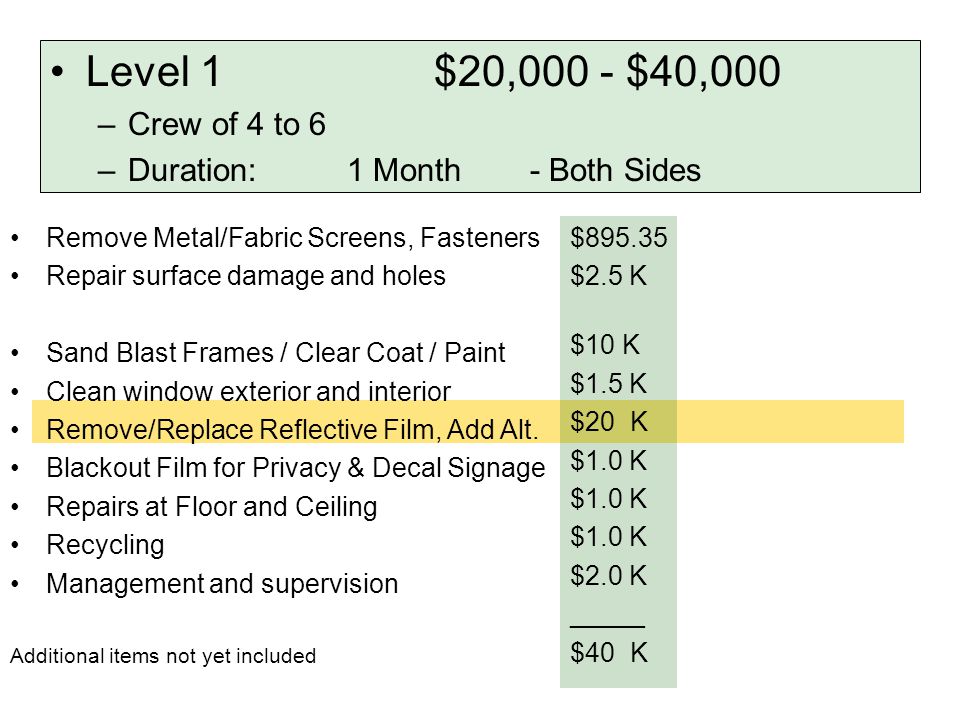Select the Recycling bullet item
Viewport: 960px width, 720px height.
[105, 546]
